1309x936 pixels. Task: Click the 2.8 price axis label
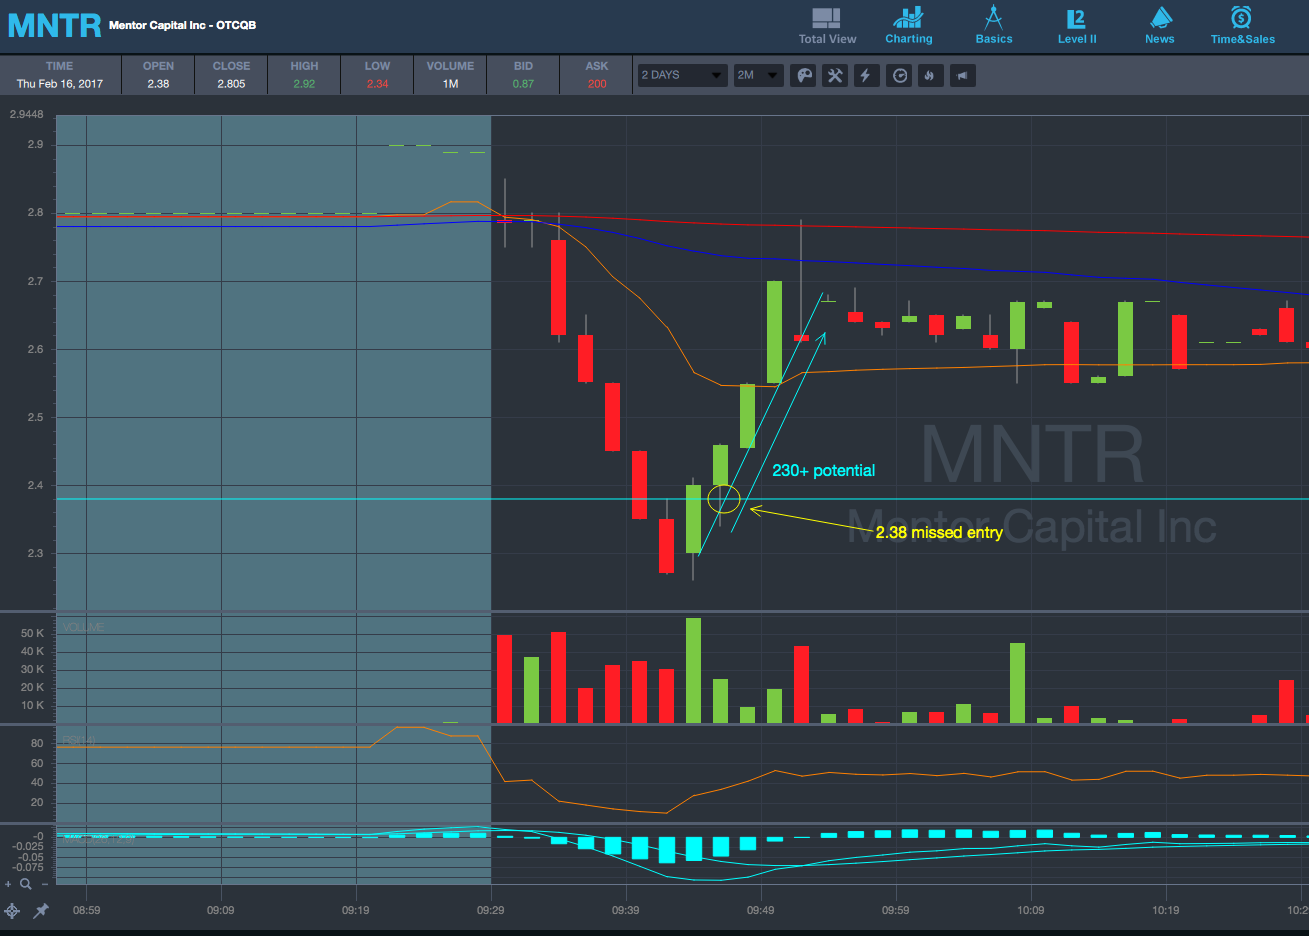36,213
